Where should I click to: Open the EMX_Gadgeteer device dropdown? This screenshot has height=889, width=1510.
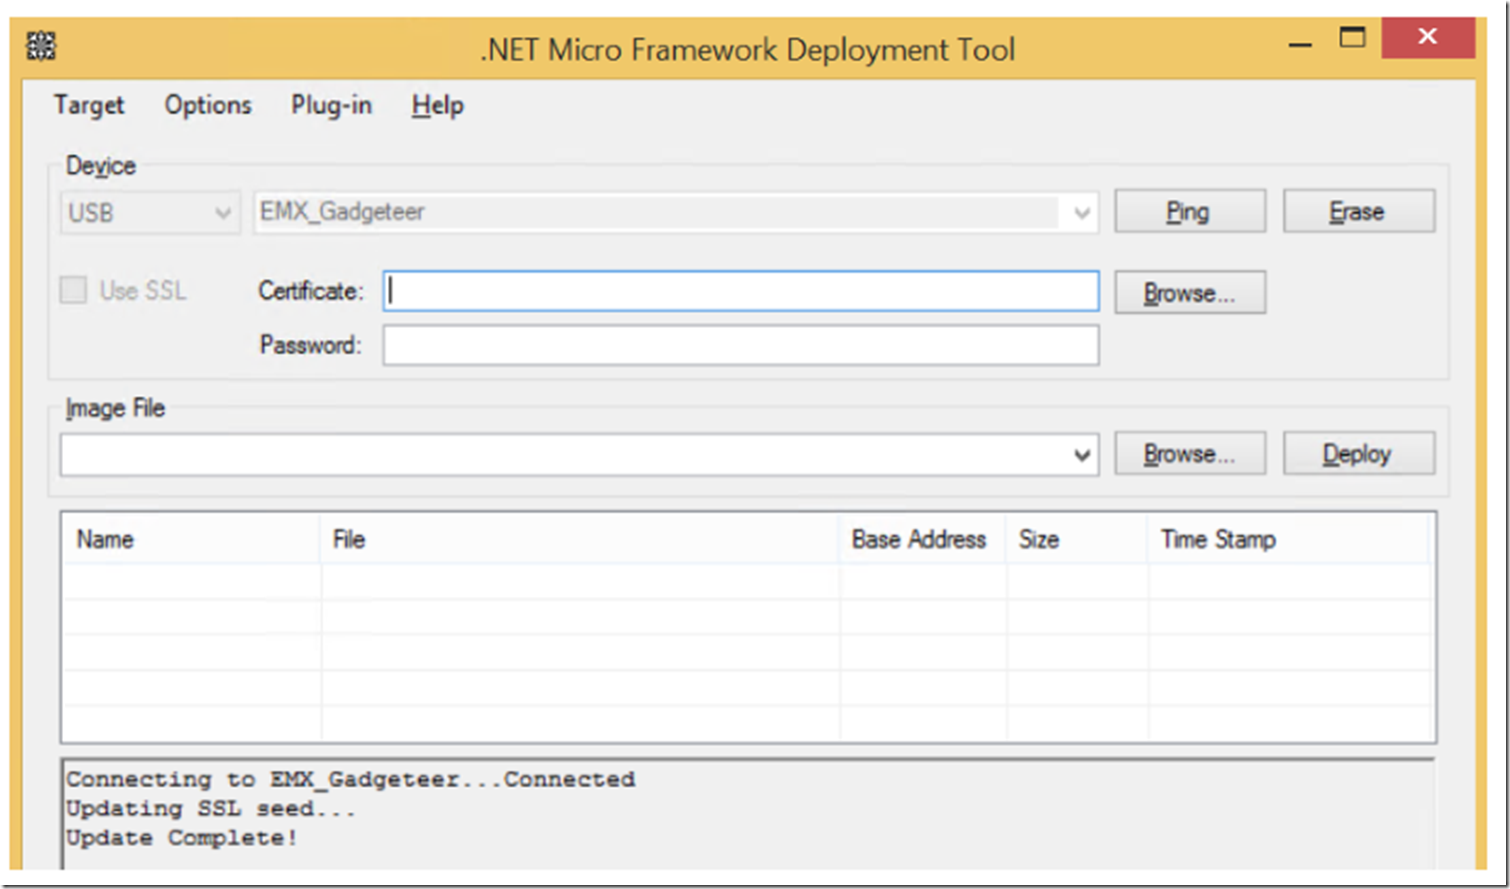click(676, 212)
